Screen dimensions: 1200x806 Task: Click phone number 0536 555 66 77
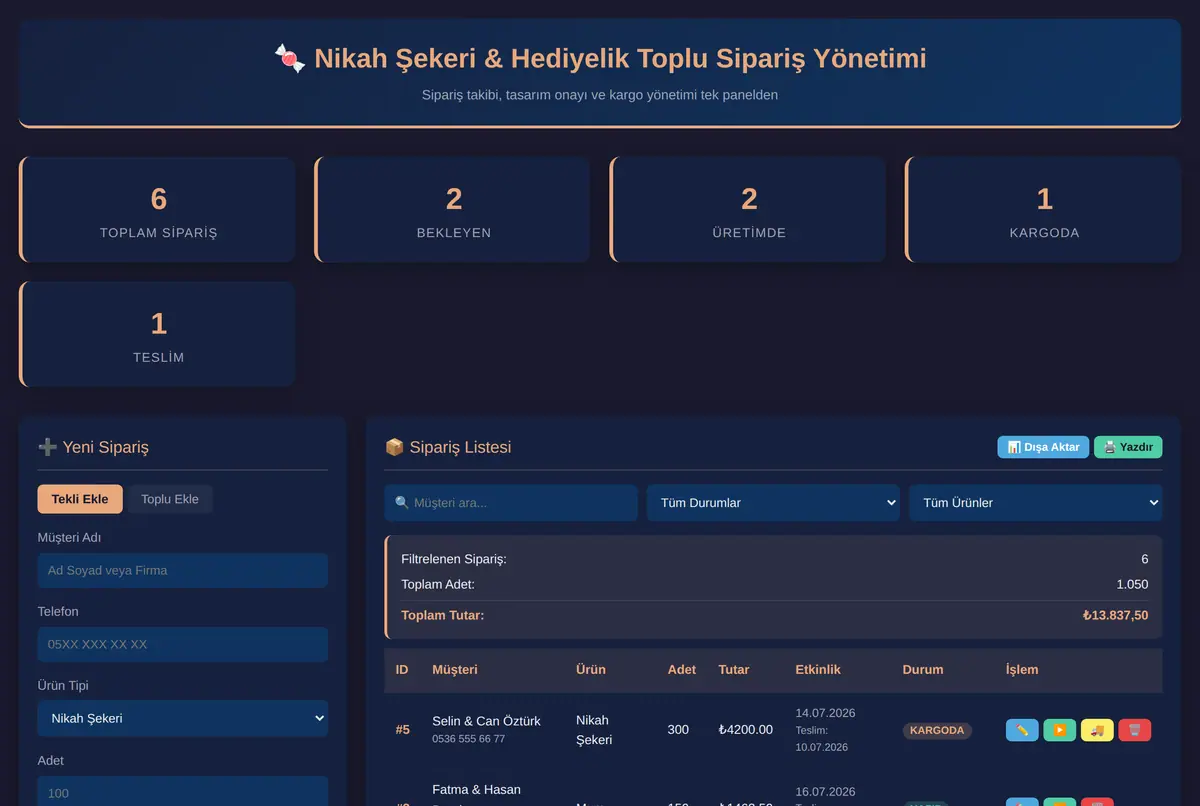click(x=468, y=739)
